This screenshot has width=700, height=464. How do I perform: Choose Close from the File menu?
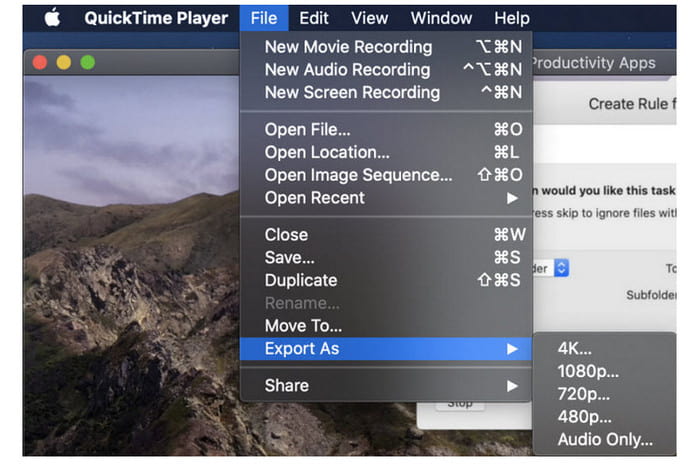(386, 235)
